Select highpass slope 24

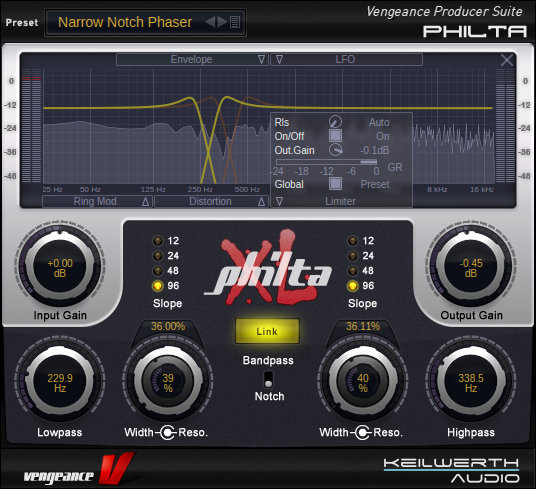click(352, 256)
